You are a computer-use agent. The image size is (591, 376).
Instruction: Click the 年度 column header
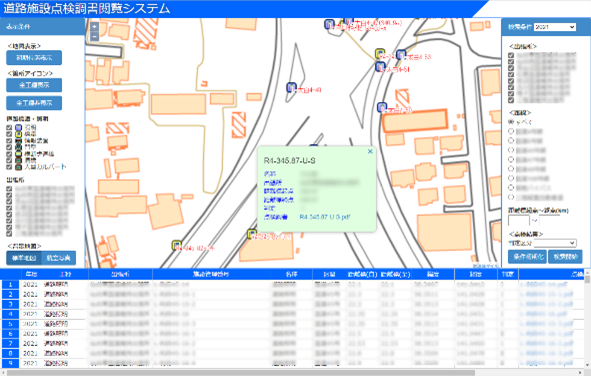[x=31, y=274]
